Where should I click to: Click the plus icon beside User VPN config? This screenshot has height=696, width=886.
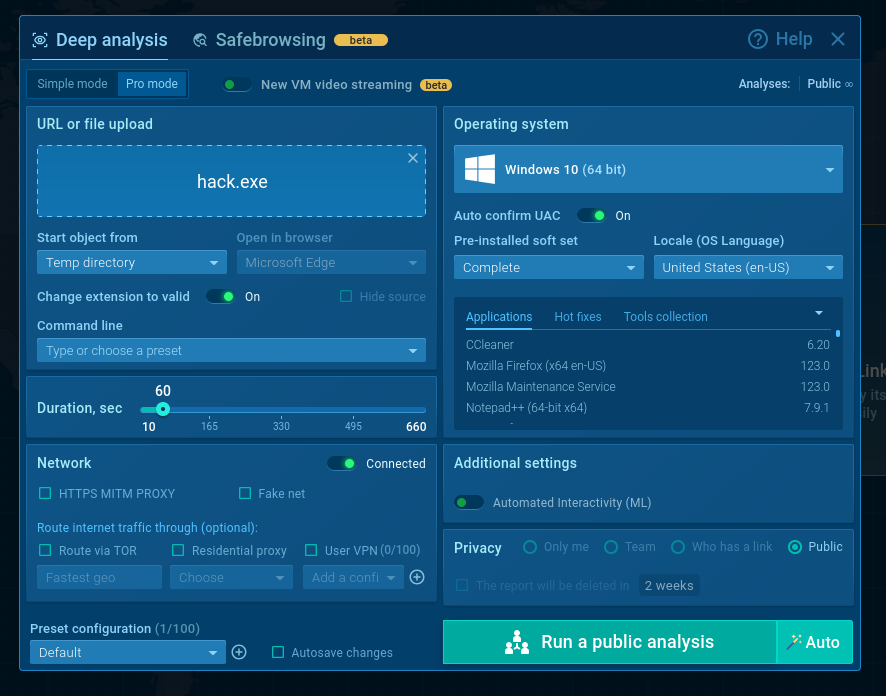click(x=417, y=577)
